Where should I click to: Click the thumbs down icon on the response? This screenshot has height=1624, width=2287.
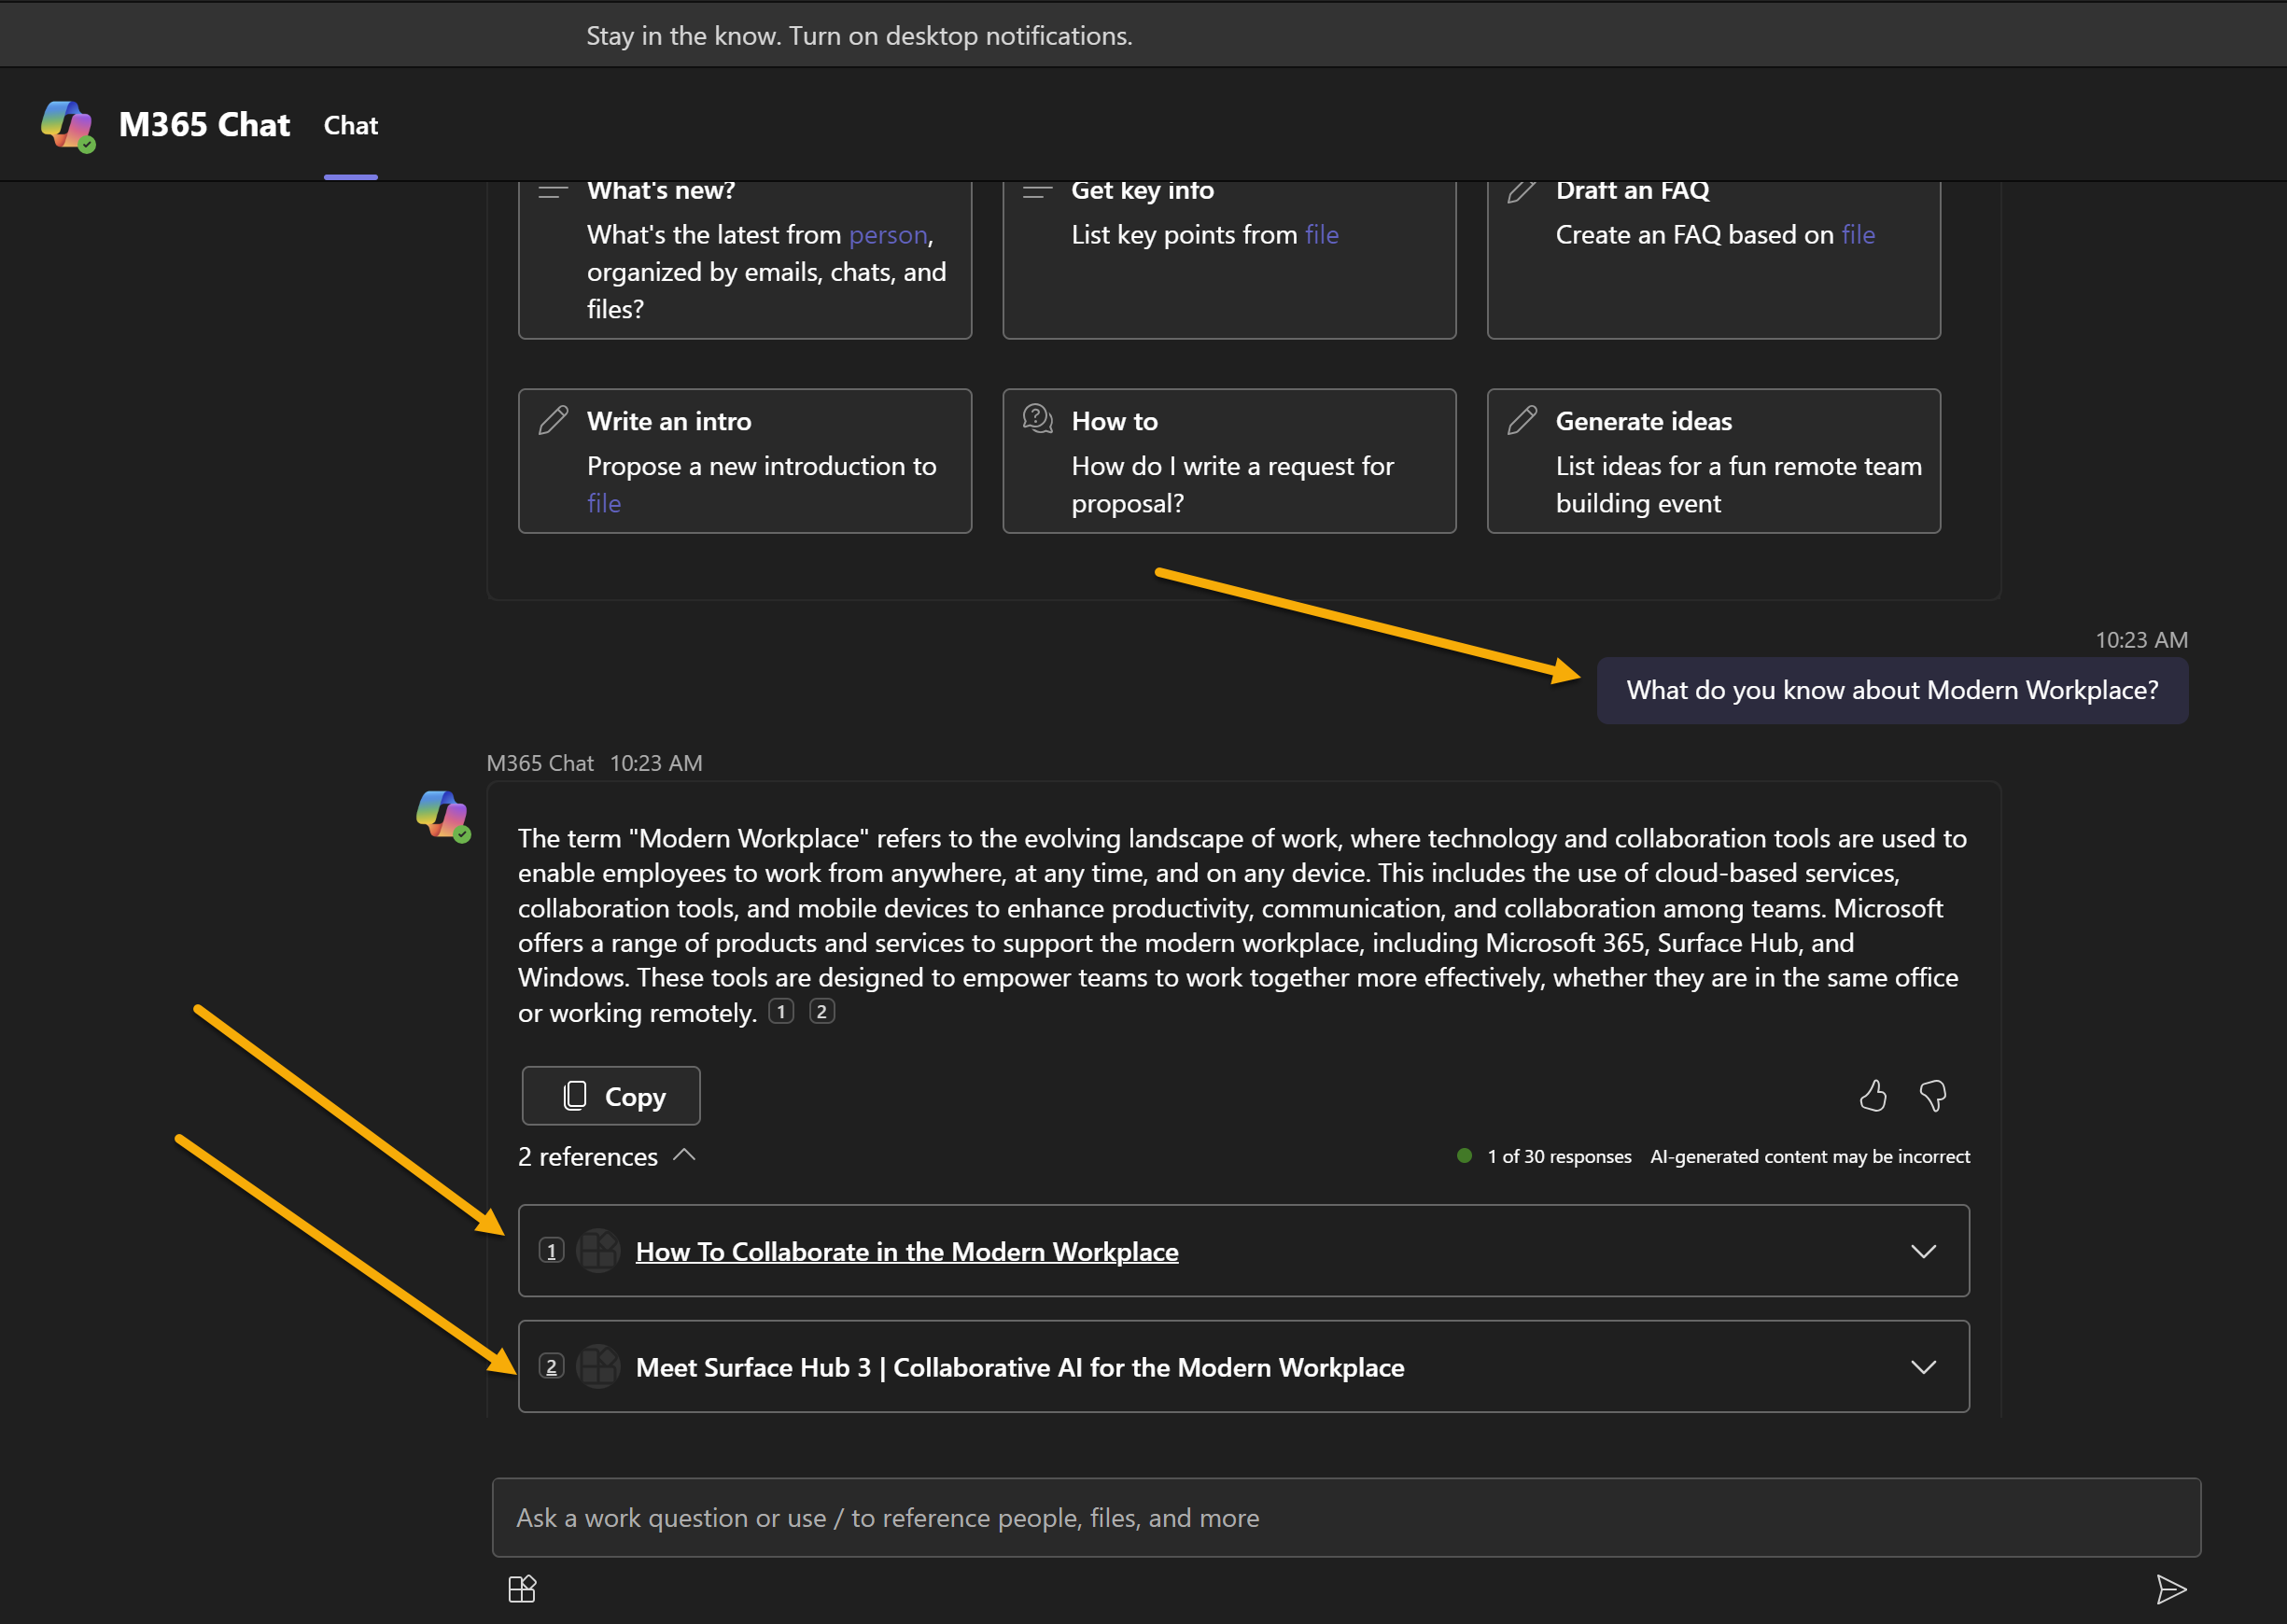point(1934,1096)
